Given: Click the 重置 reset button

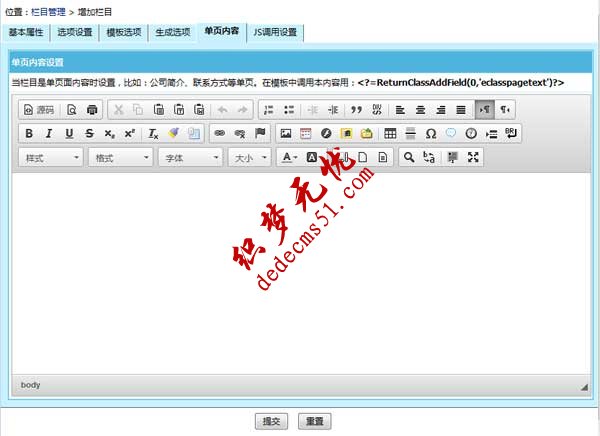Looking at the screenshot, I should 315,421.
